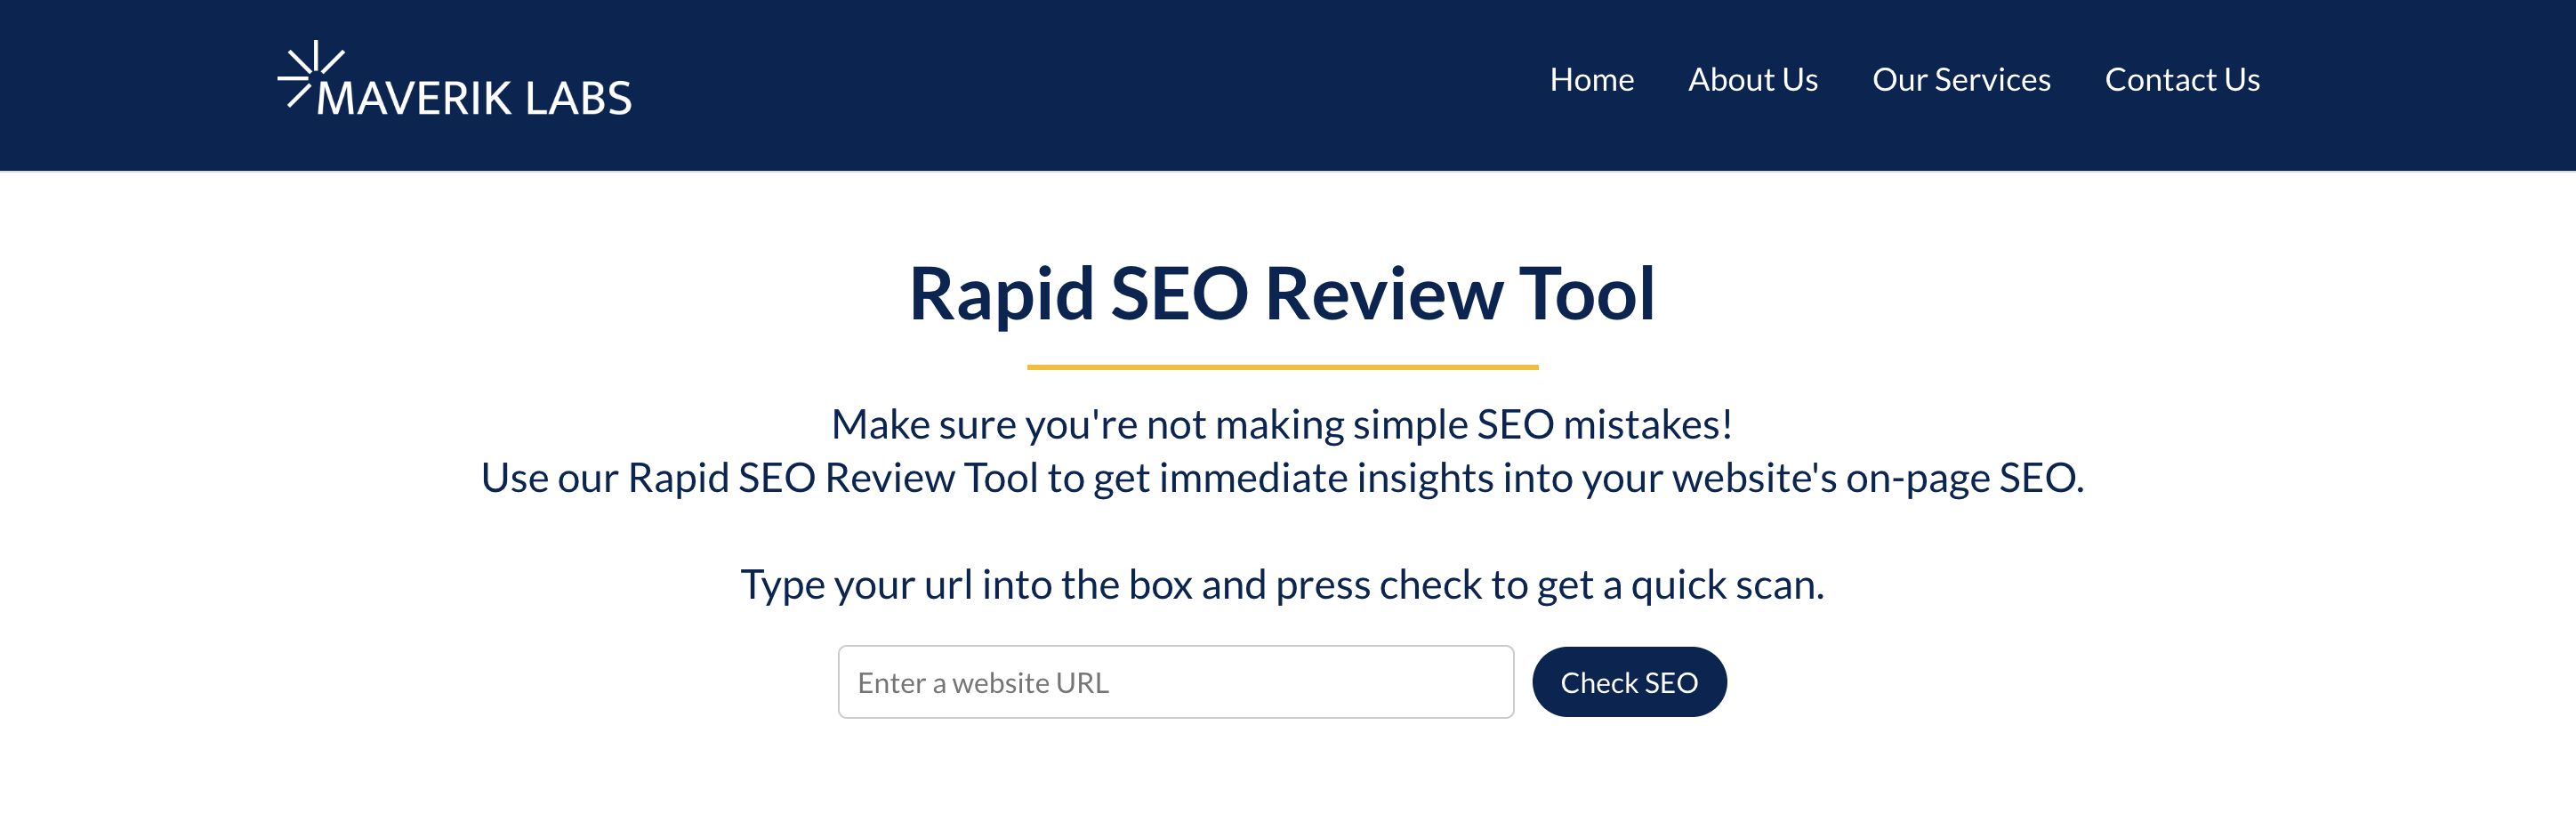Viewport: 2576px width, 838px height.
Task: Click the Contact Us link on the right
Action: (2182, 80)
